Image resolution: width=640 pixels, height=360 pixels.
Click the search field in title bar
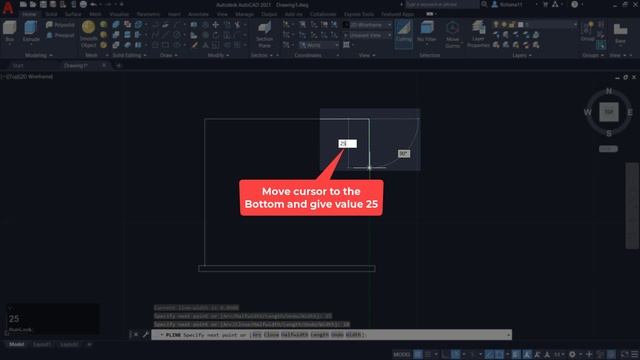[x=442, y=4]
